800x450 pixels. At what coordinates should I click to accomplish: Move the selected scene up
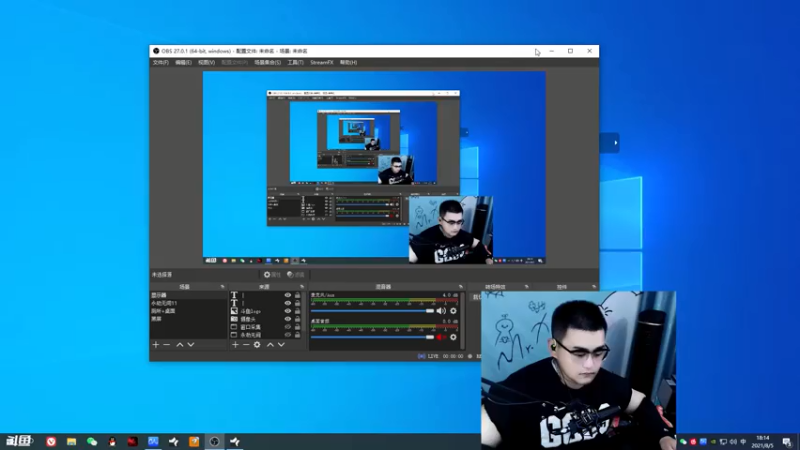pyautogui.click(x=180, y=345)
